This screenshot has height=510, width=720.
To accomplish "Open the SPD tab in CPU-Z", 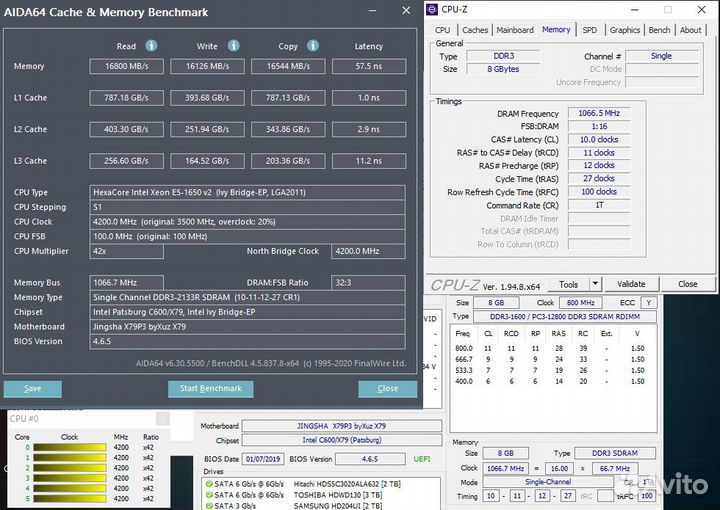I will (590, 30).
